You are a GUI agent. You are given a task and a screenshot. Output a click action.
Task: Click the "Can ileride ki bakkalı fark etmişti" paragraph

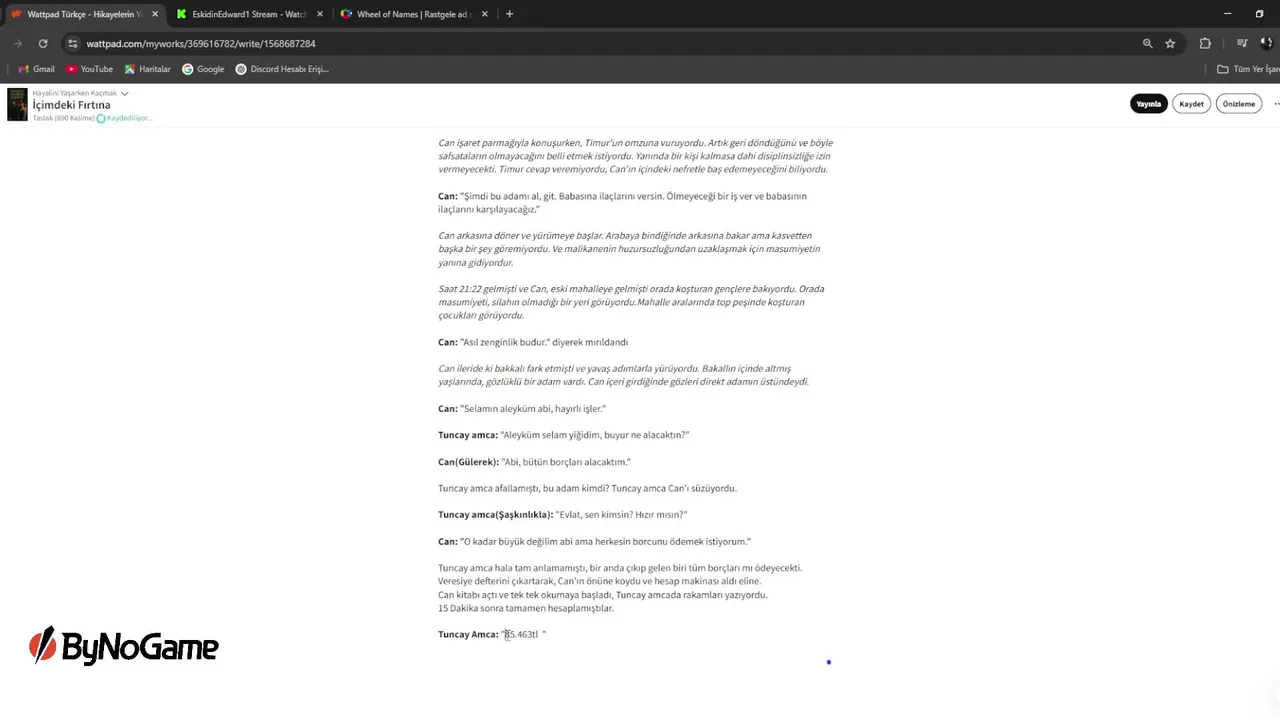pyautogui.click(x=623, y=375)
